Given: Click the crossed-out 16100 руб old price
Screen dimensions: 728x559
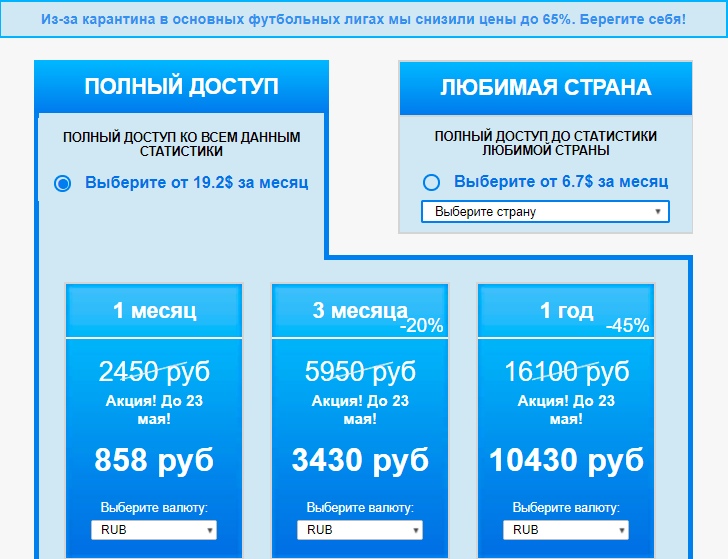Looking at the screenshot, I should 566,372.
